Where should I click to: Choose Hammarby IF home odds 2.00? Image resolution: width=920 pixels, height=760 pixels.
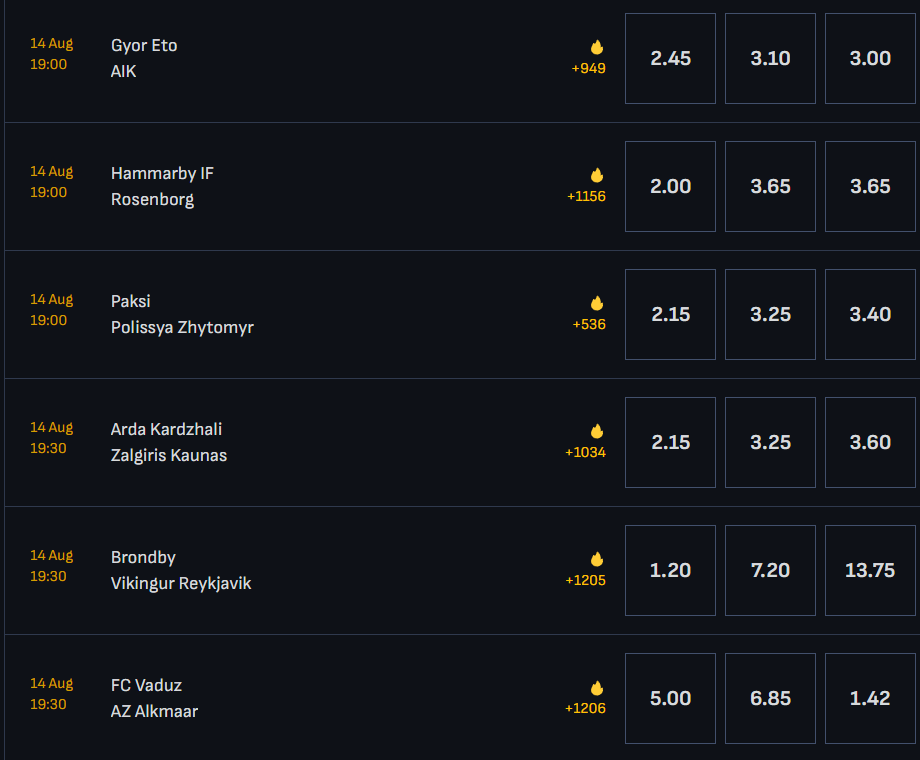670,186
